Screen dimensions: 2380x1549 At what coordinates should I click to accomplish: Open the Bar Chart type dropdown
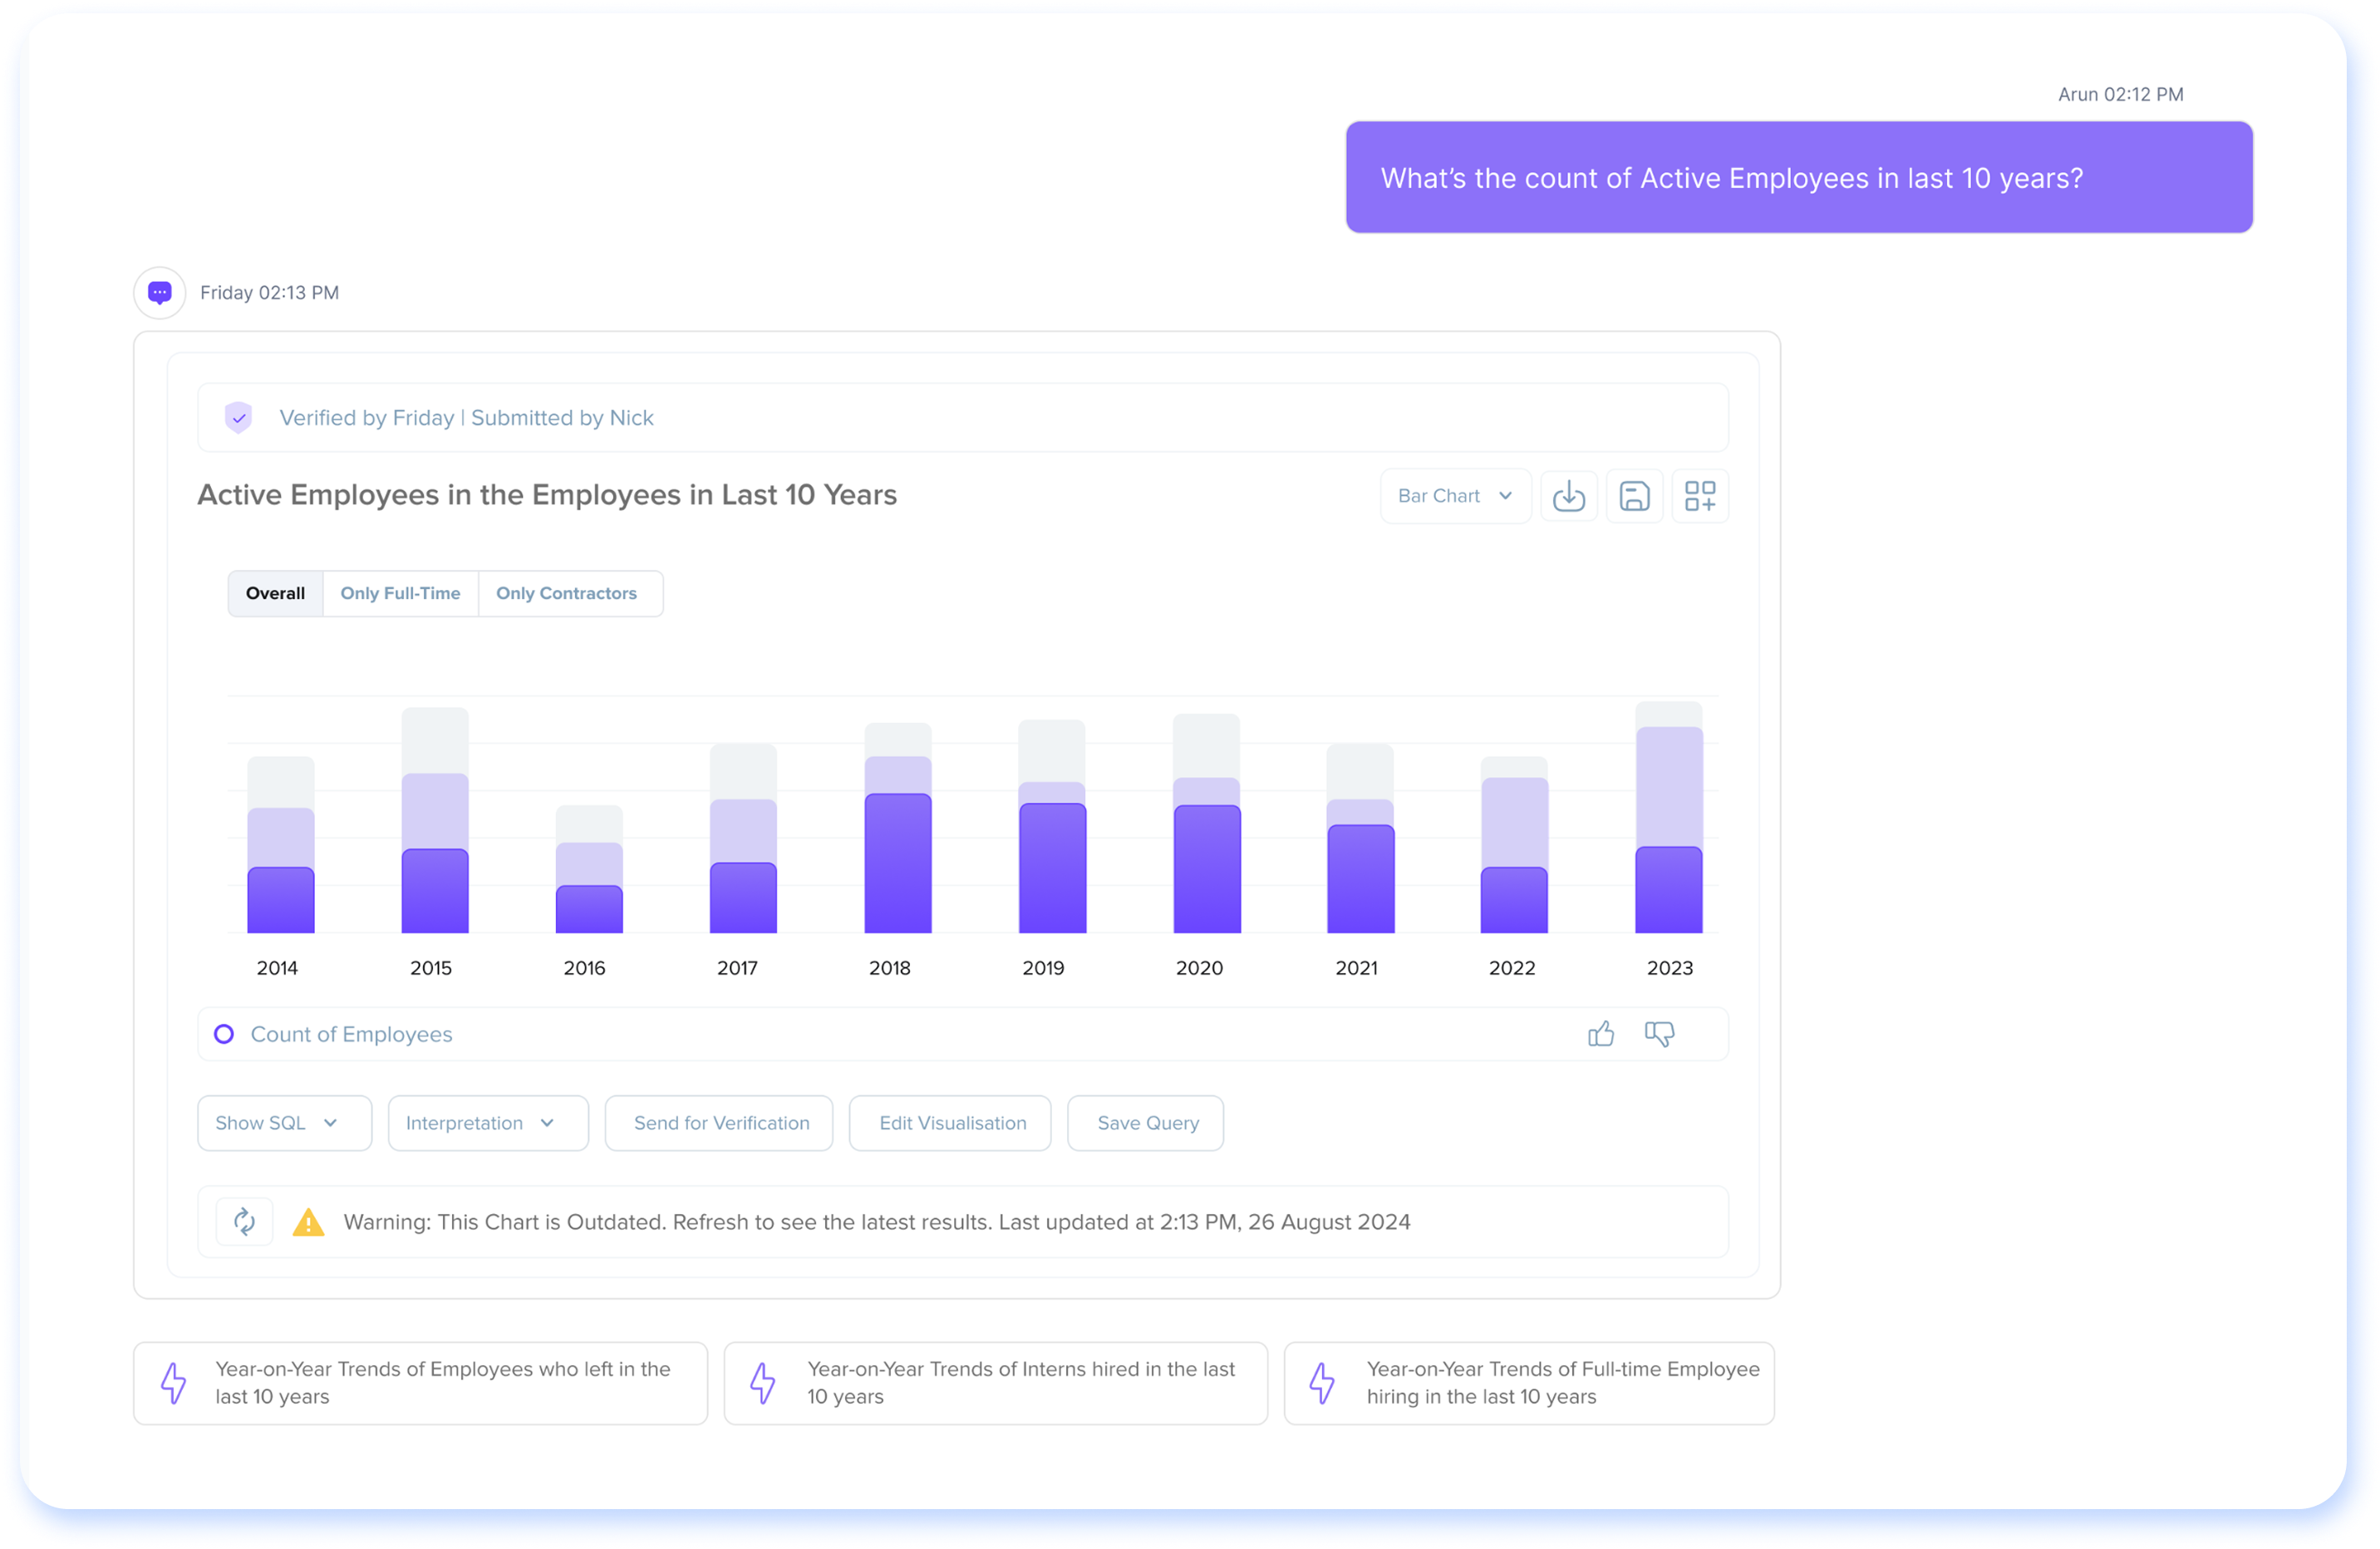pyautogui.click(x=1455, y=496)
